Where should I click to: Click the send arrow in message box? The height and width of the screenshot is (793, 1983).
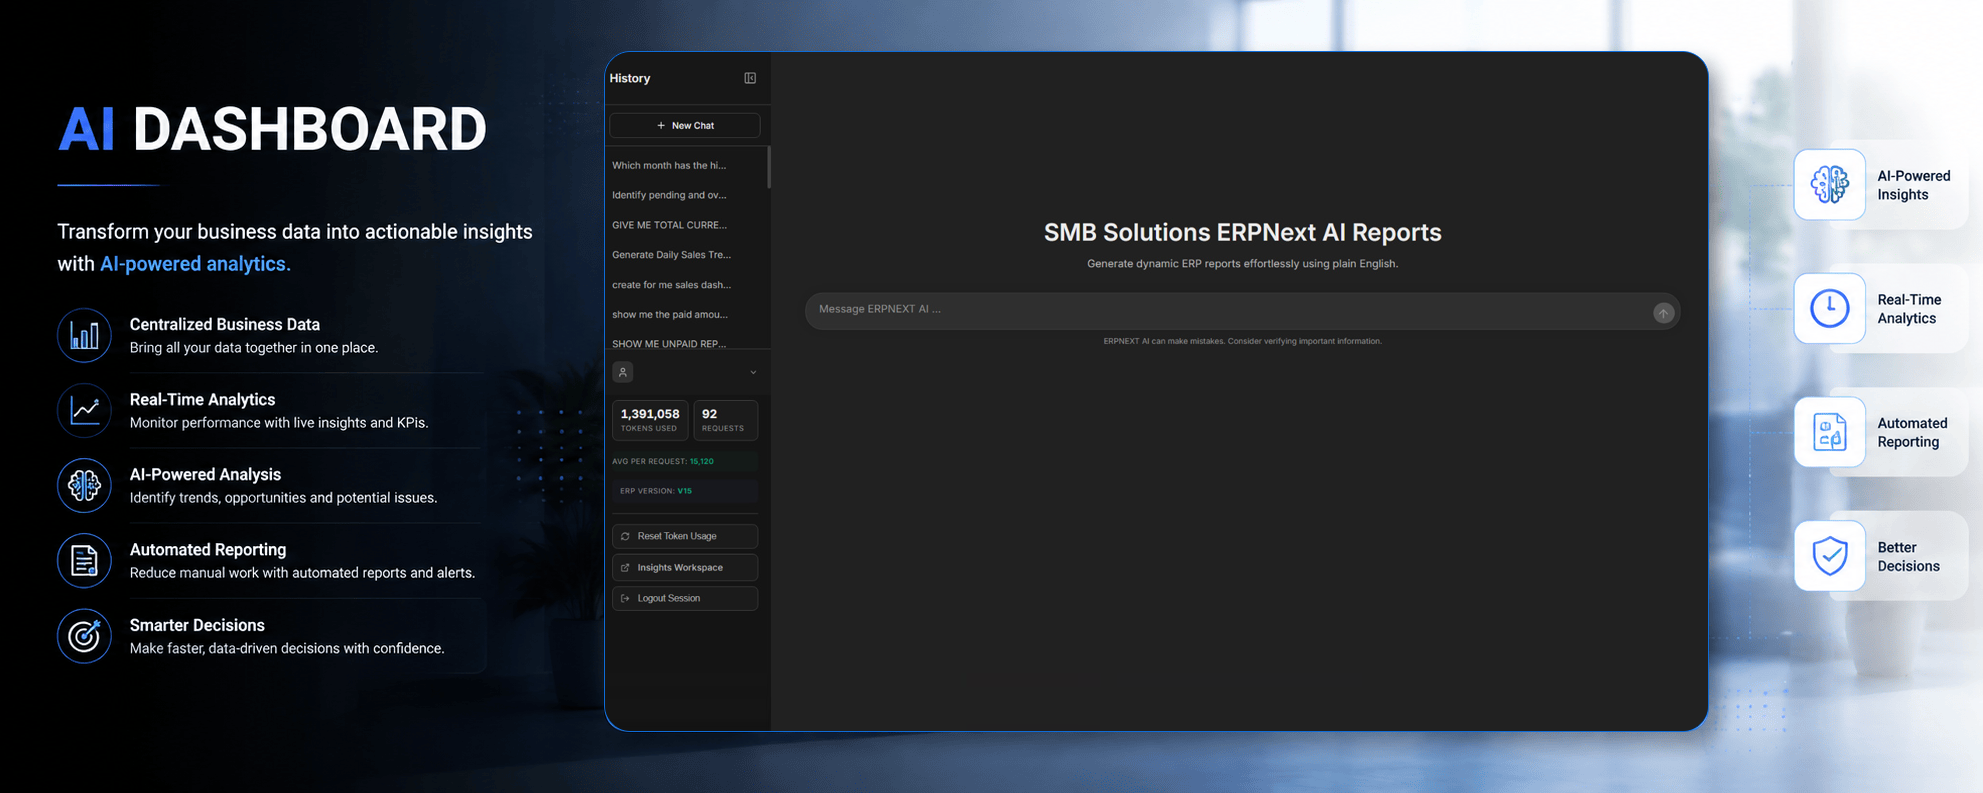click(1663, 313)
